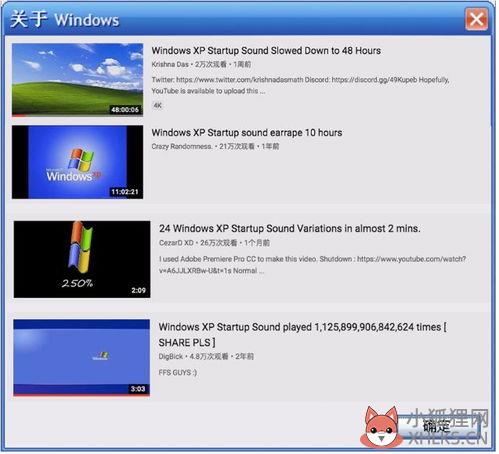Open the green hill Bliss wallpaper video thumbnail
The image size is (499, 454).
[x=77, y=80]
